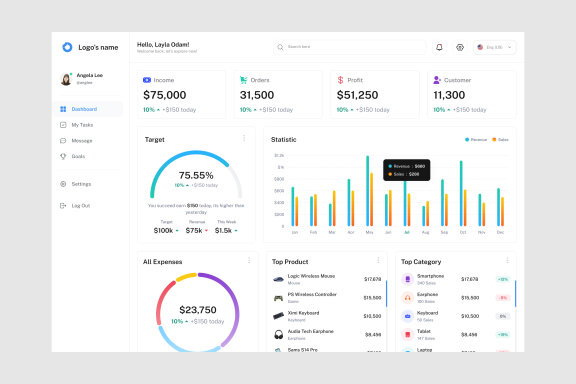Screen dimensions: 576x384
Task: Click the Profit dollar icon
Action: 340,80
